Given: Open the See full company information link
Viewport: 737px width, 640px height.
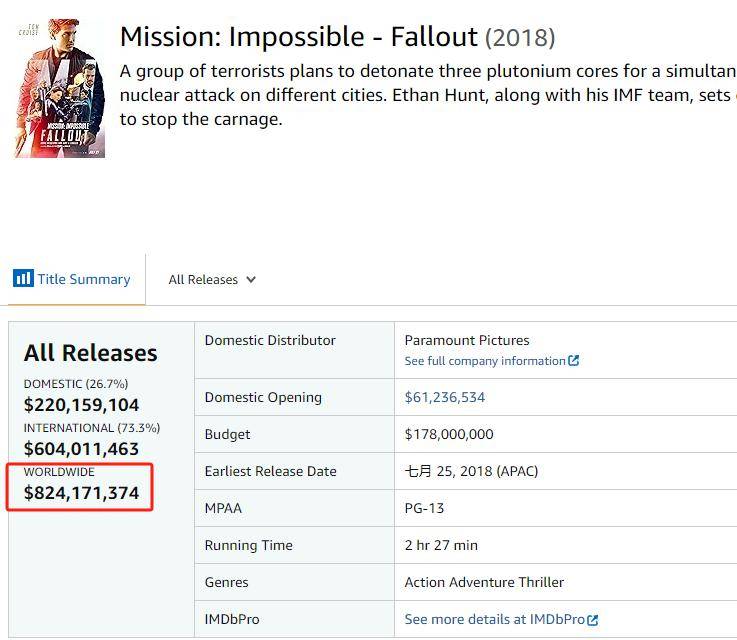Looking at the screenshot, I should 485,361.
